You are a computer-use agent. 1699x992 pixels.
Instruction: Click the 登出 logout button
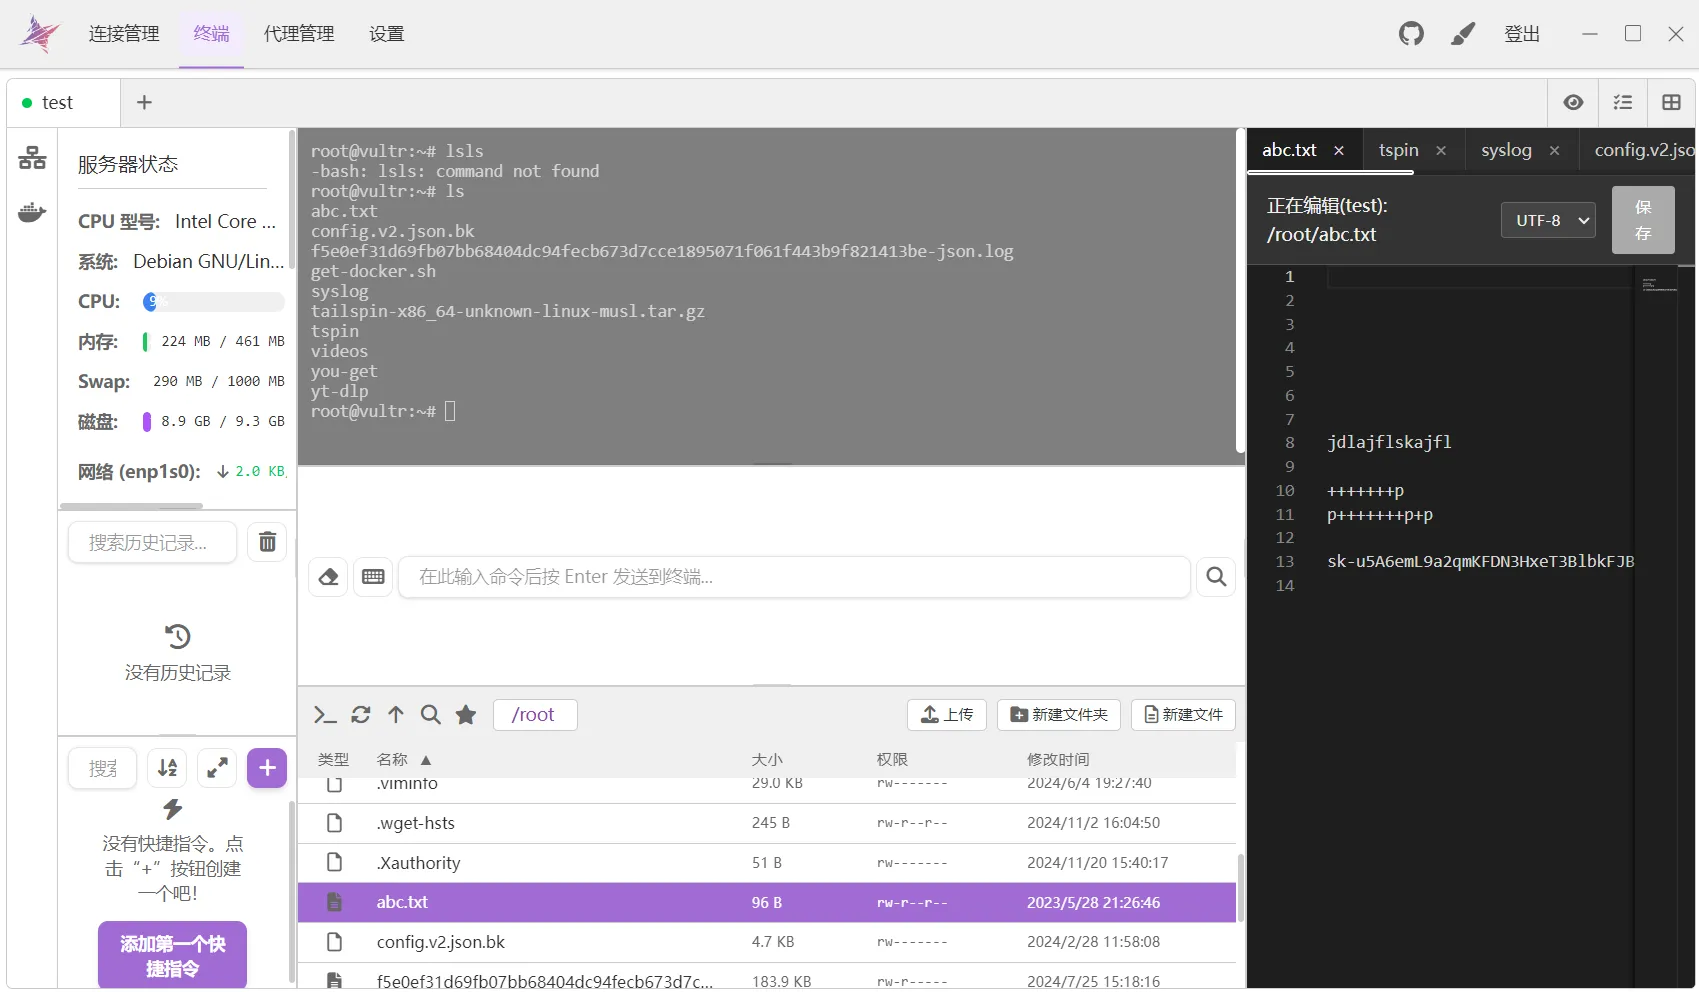(x=1522, y=34)
